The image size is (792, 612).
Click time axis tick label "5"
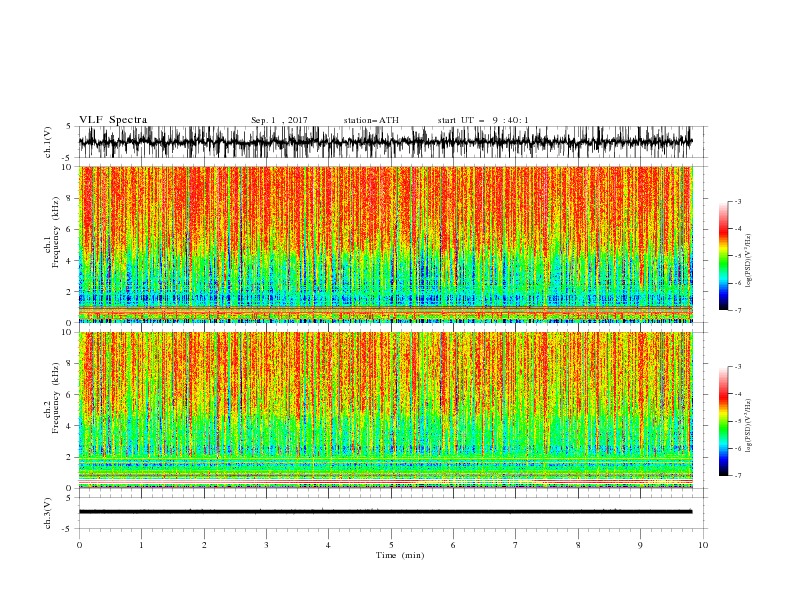click(x=391, y=545)
